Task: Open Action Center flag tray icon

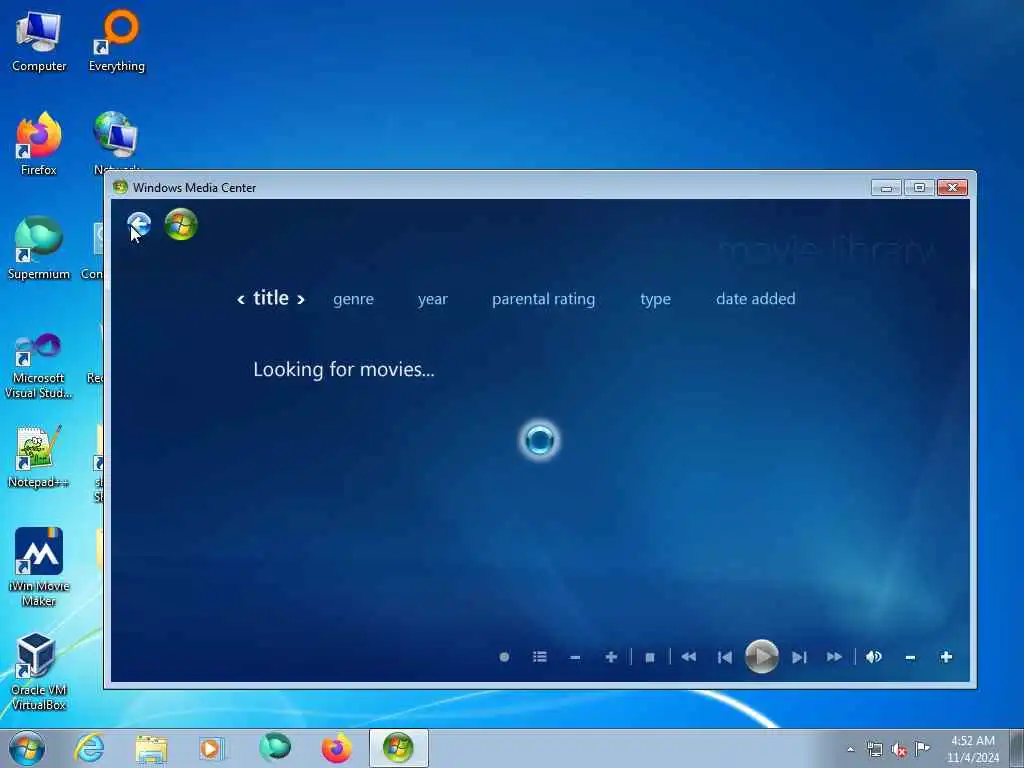Action: (922, 748)
